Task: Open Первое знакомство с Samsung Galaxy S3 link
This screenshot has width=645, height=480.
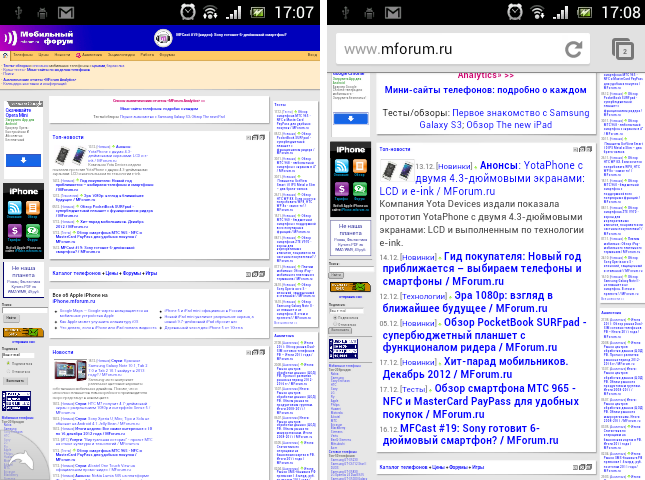Action: [504, 119]
